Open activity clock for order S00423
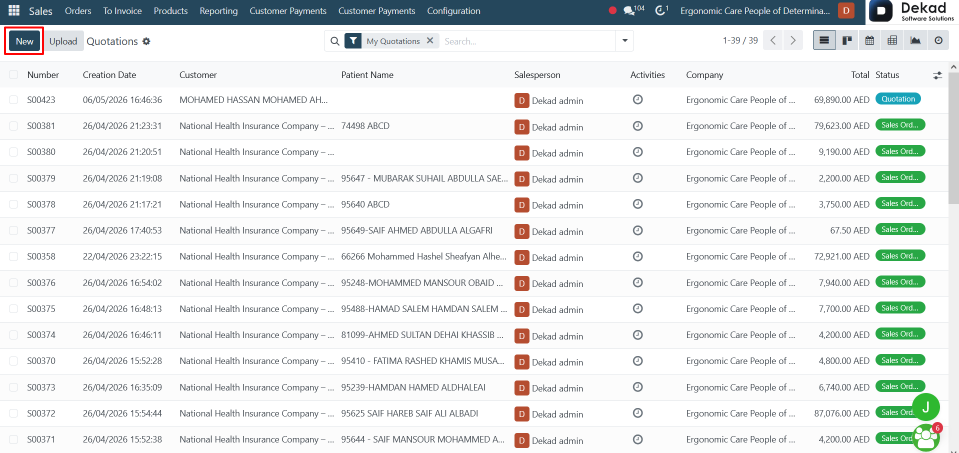The width and height of the screenshot is (959, 453). point(637,99)
